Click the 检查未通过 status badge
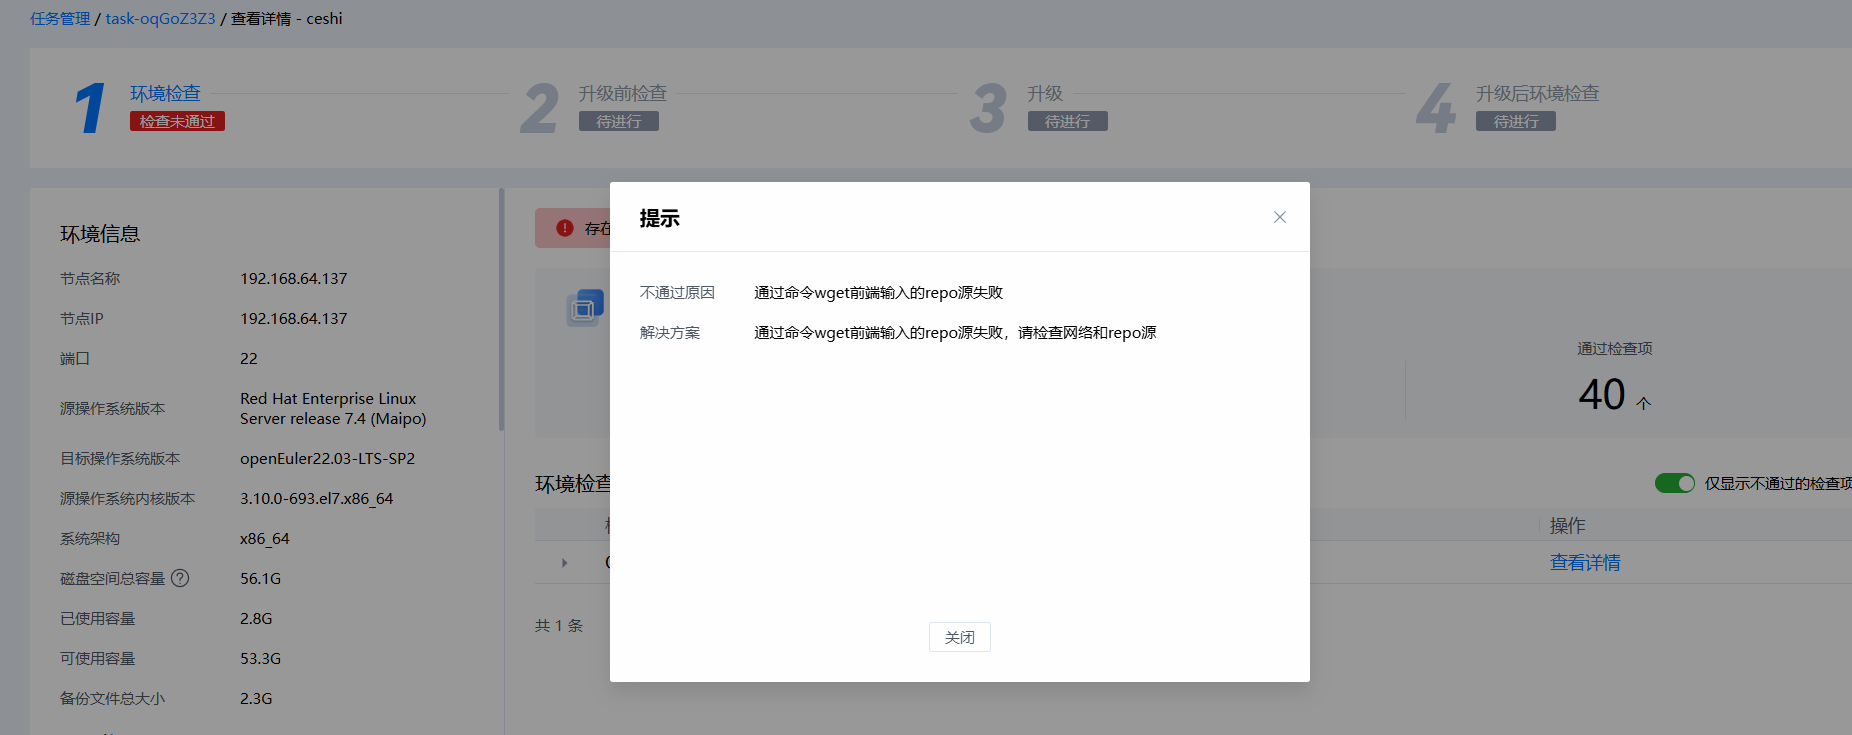 [177, 121]
